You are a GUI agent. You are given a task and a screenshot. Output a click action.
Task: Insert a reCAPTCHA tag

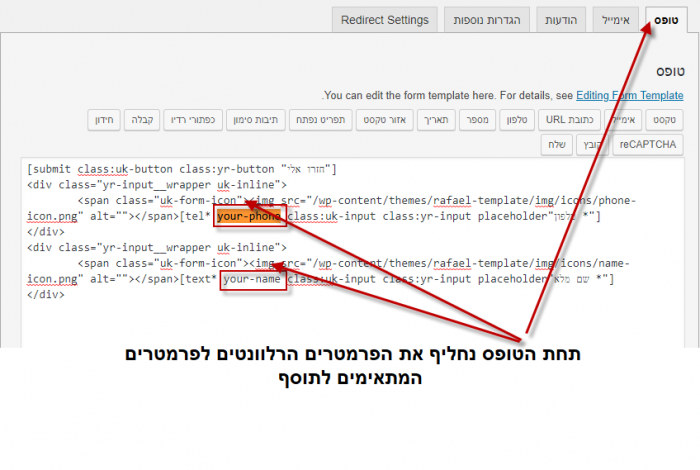pos(648,145)
